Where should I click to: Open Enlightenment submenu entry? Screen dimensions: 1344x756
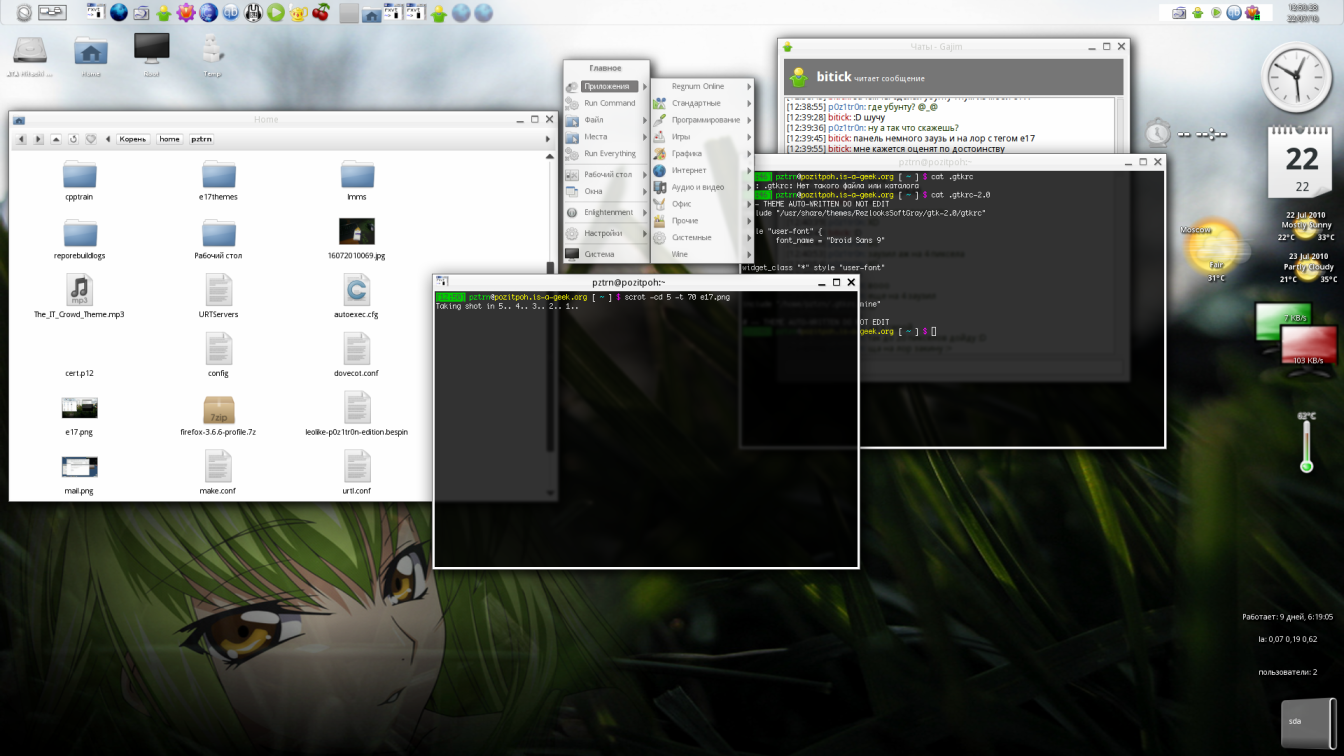[606, 212]
